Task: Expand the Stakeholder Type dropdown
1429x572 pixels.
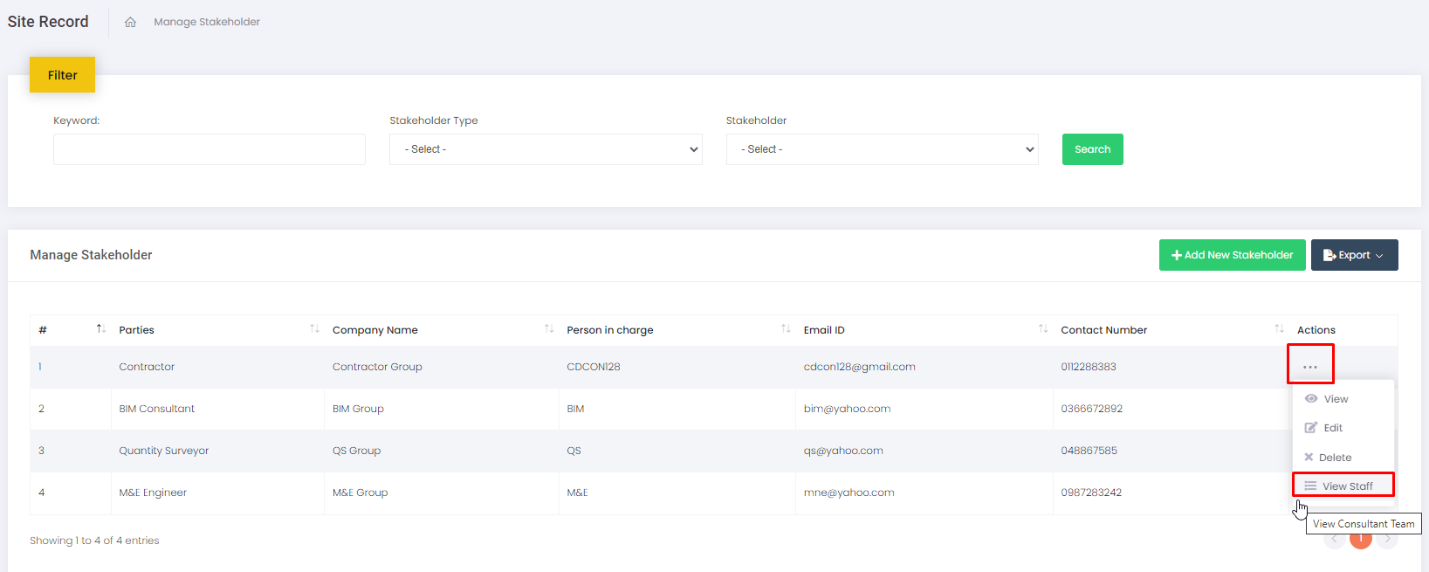Action: click(545, 149)
